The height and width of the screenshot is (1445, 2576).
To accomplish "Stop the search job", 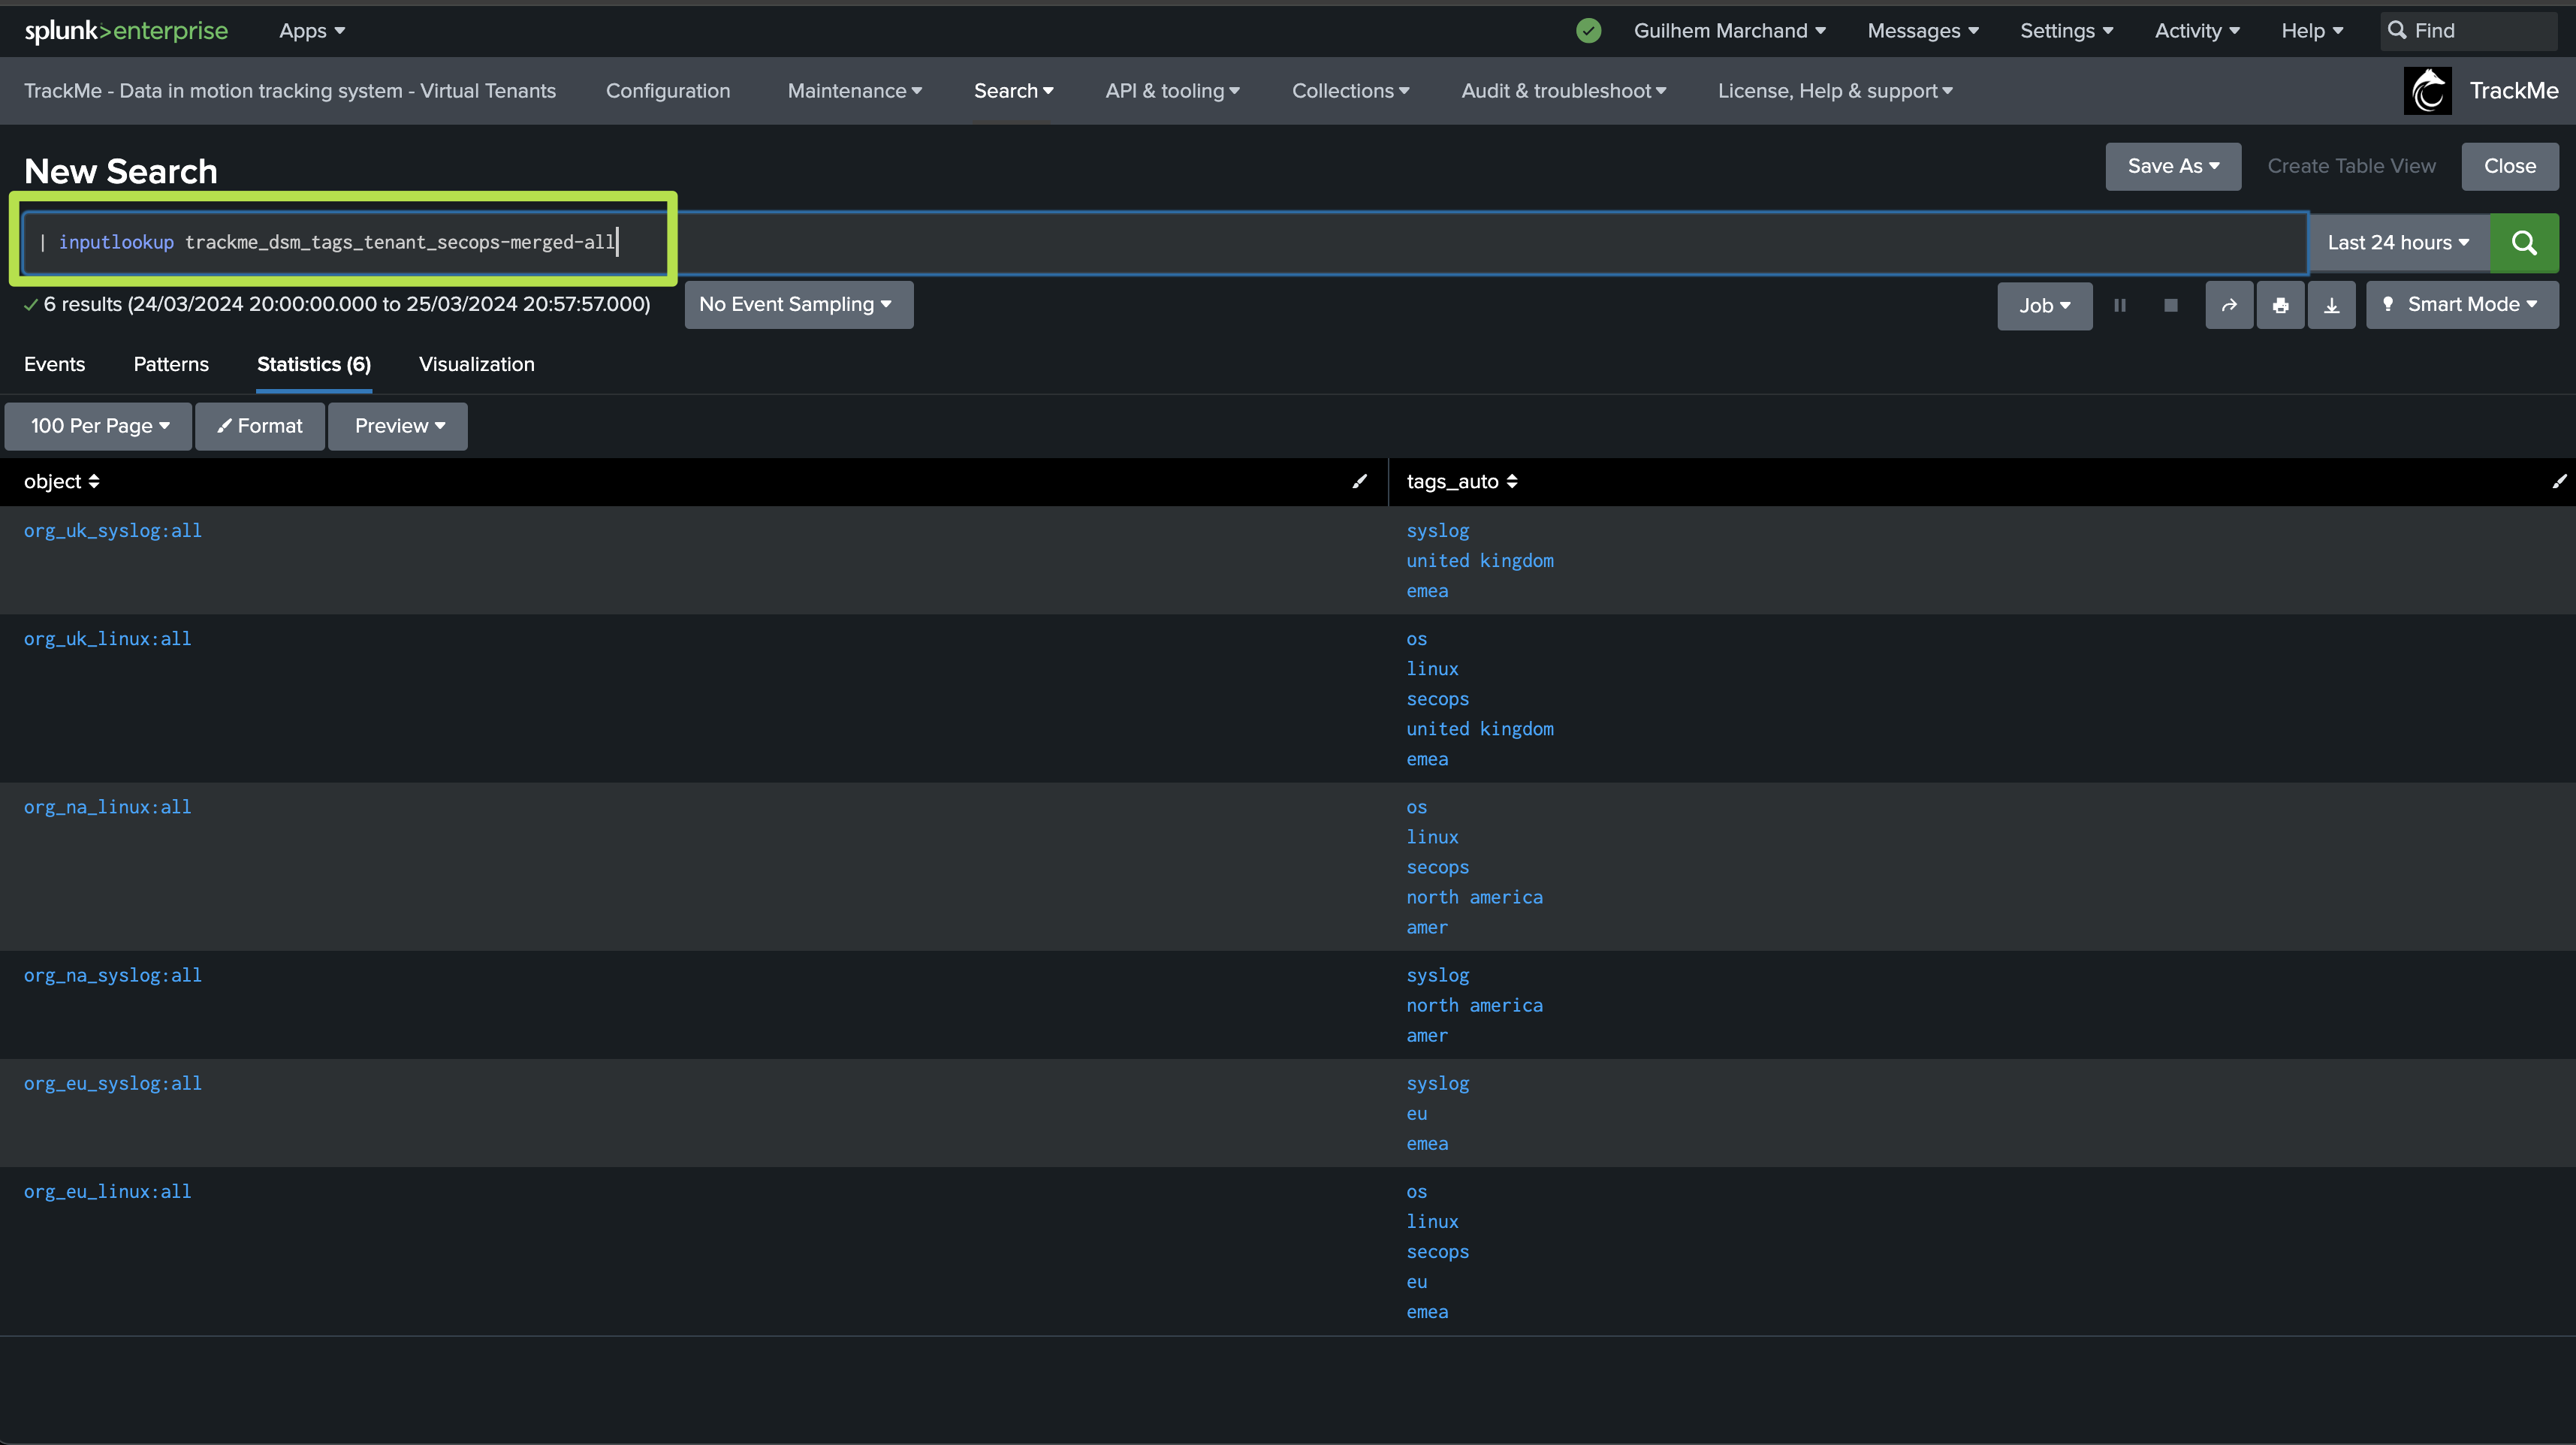I will click(x=2170, y=306).
